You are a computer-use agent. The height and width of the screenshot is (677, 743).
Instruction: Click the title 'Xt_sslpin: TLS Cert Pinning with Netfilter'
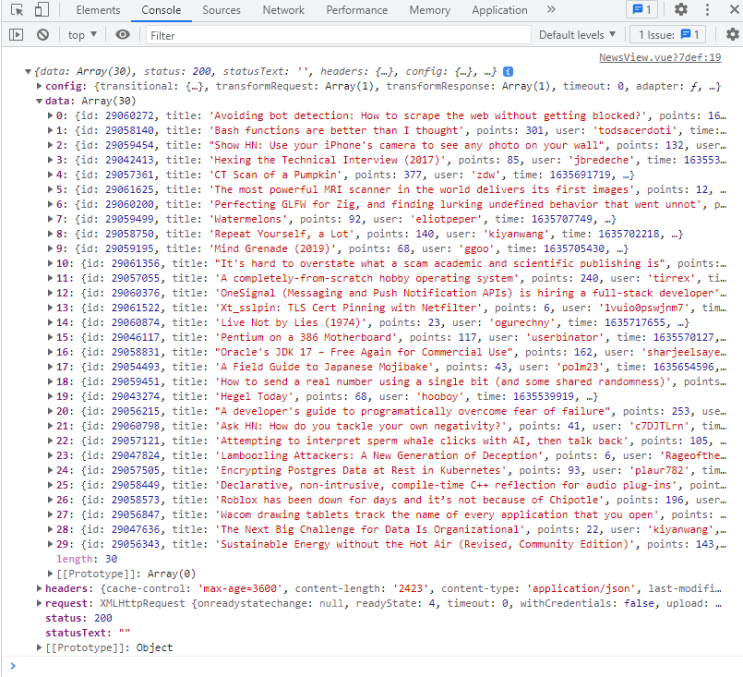349,308
